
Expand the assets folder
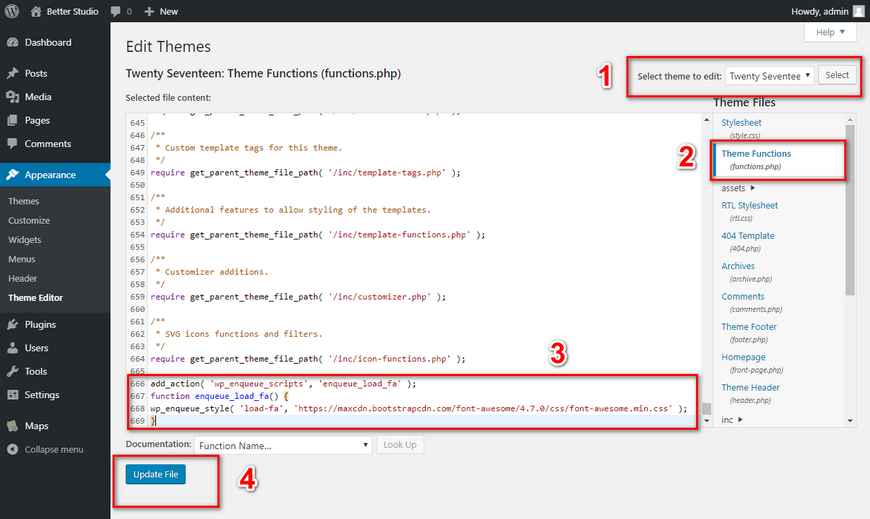tap(738, 188)
